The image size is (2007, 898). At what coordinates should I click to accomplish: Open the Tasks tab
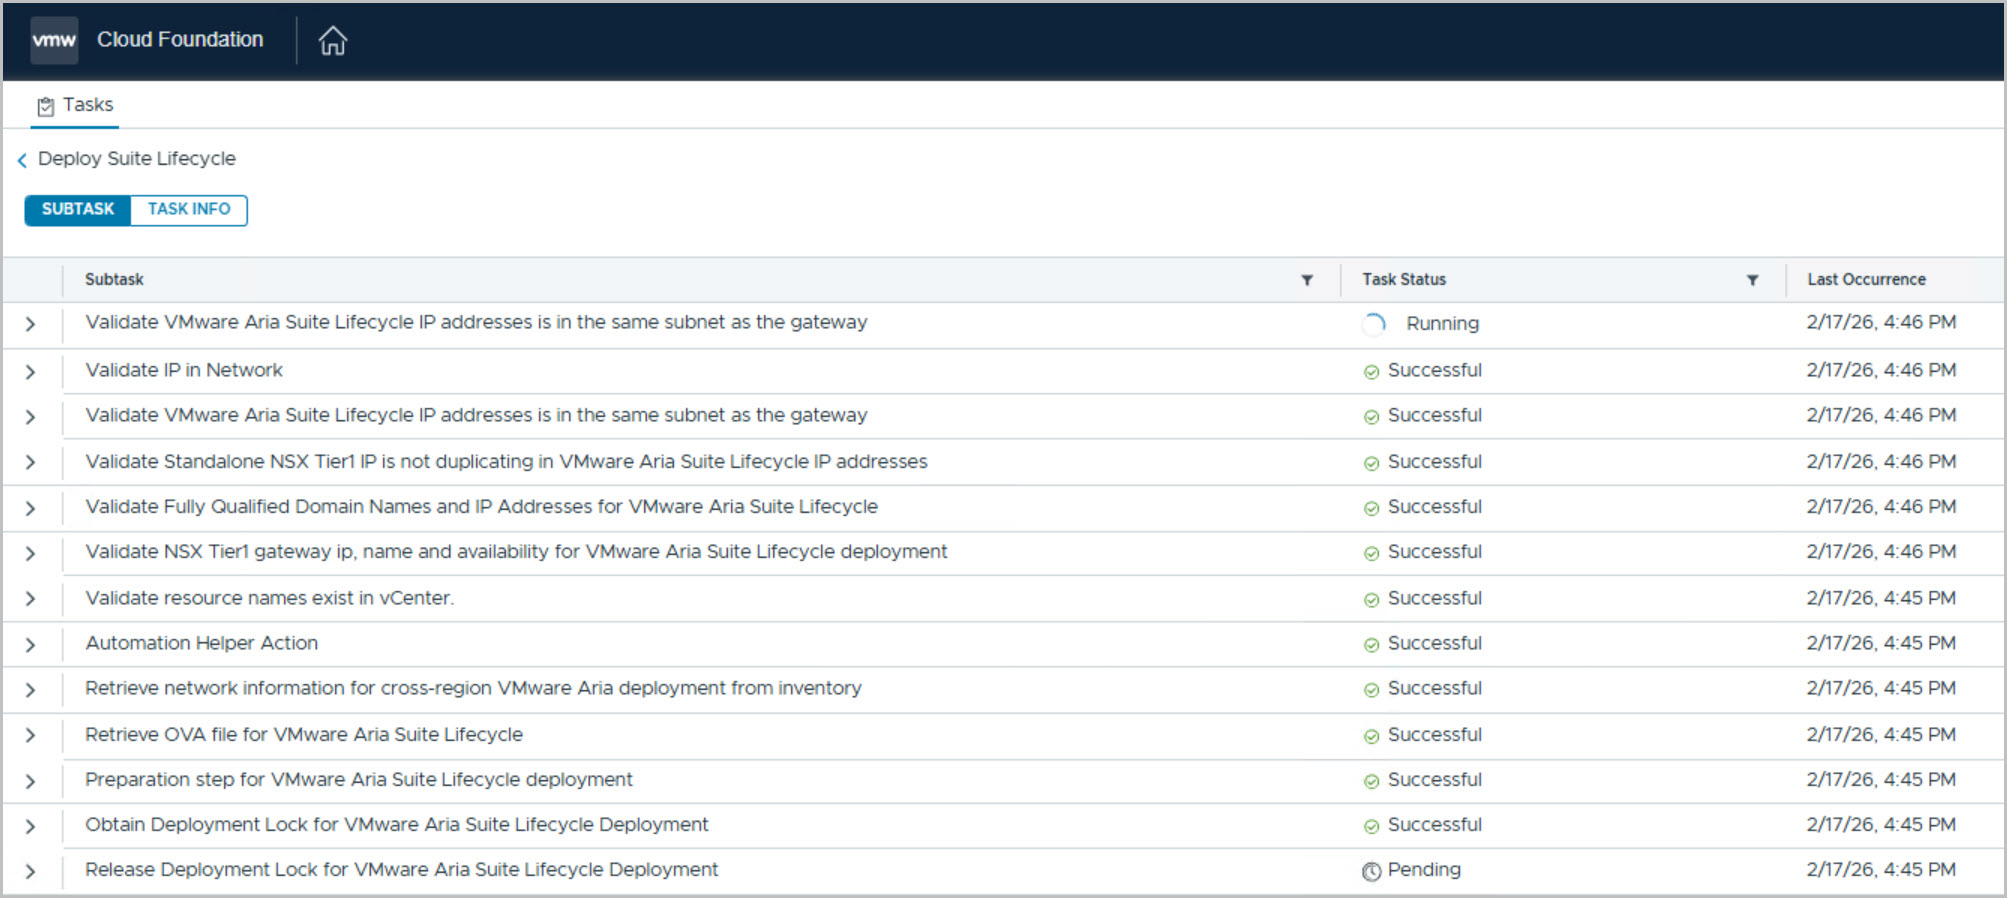click(x=87, y=105)
